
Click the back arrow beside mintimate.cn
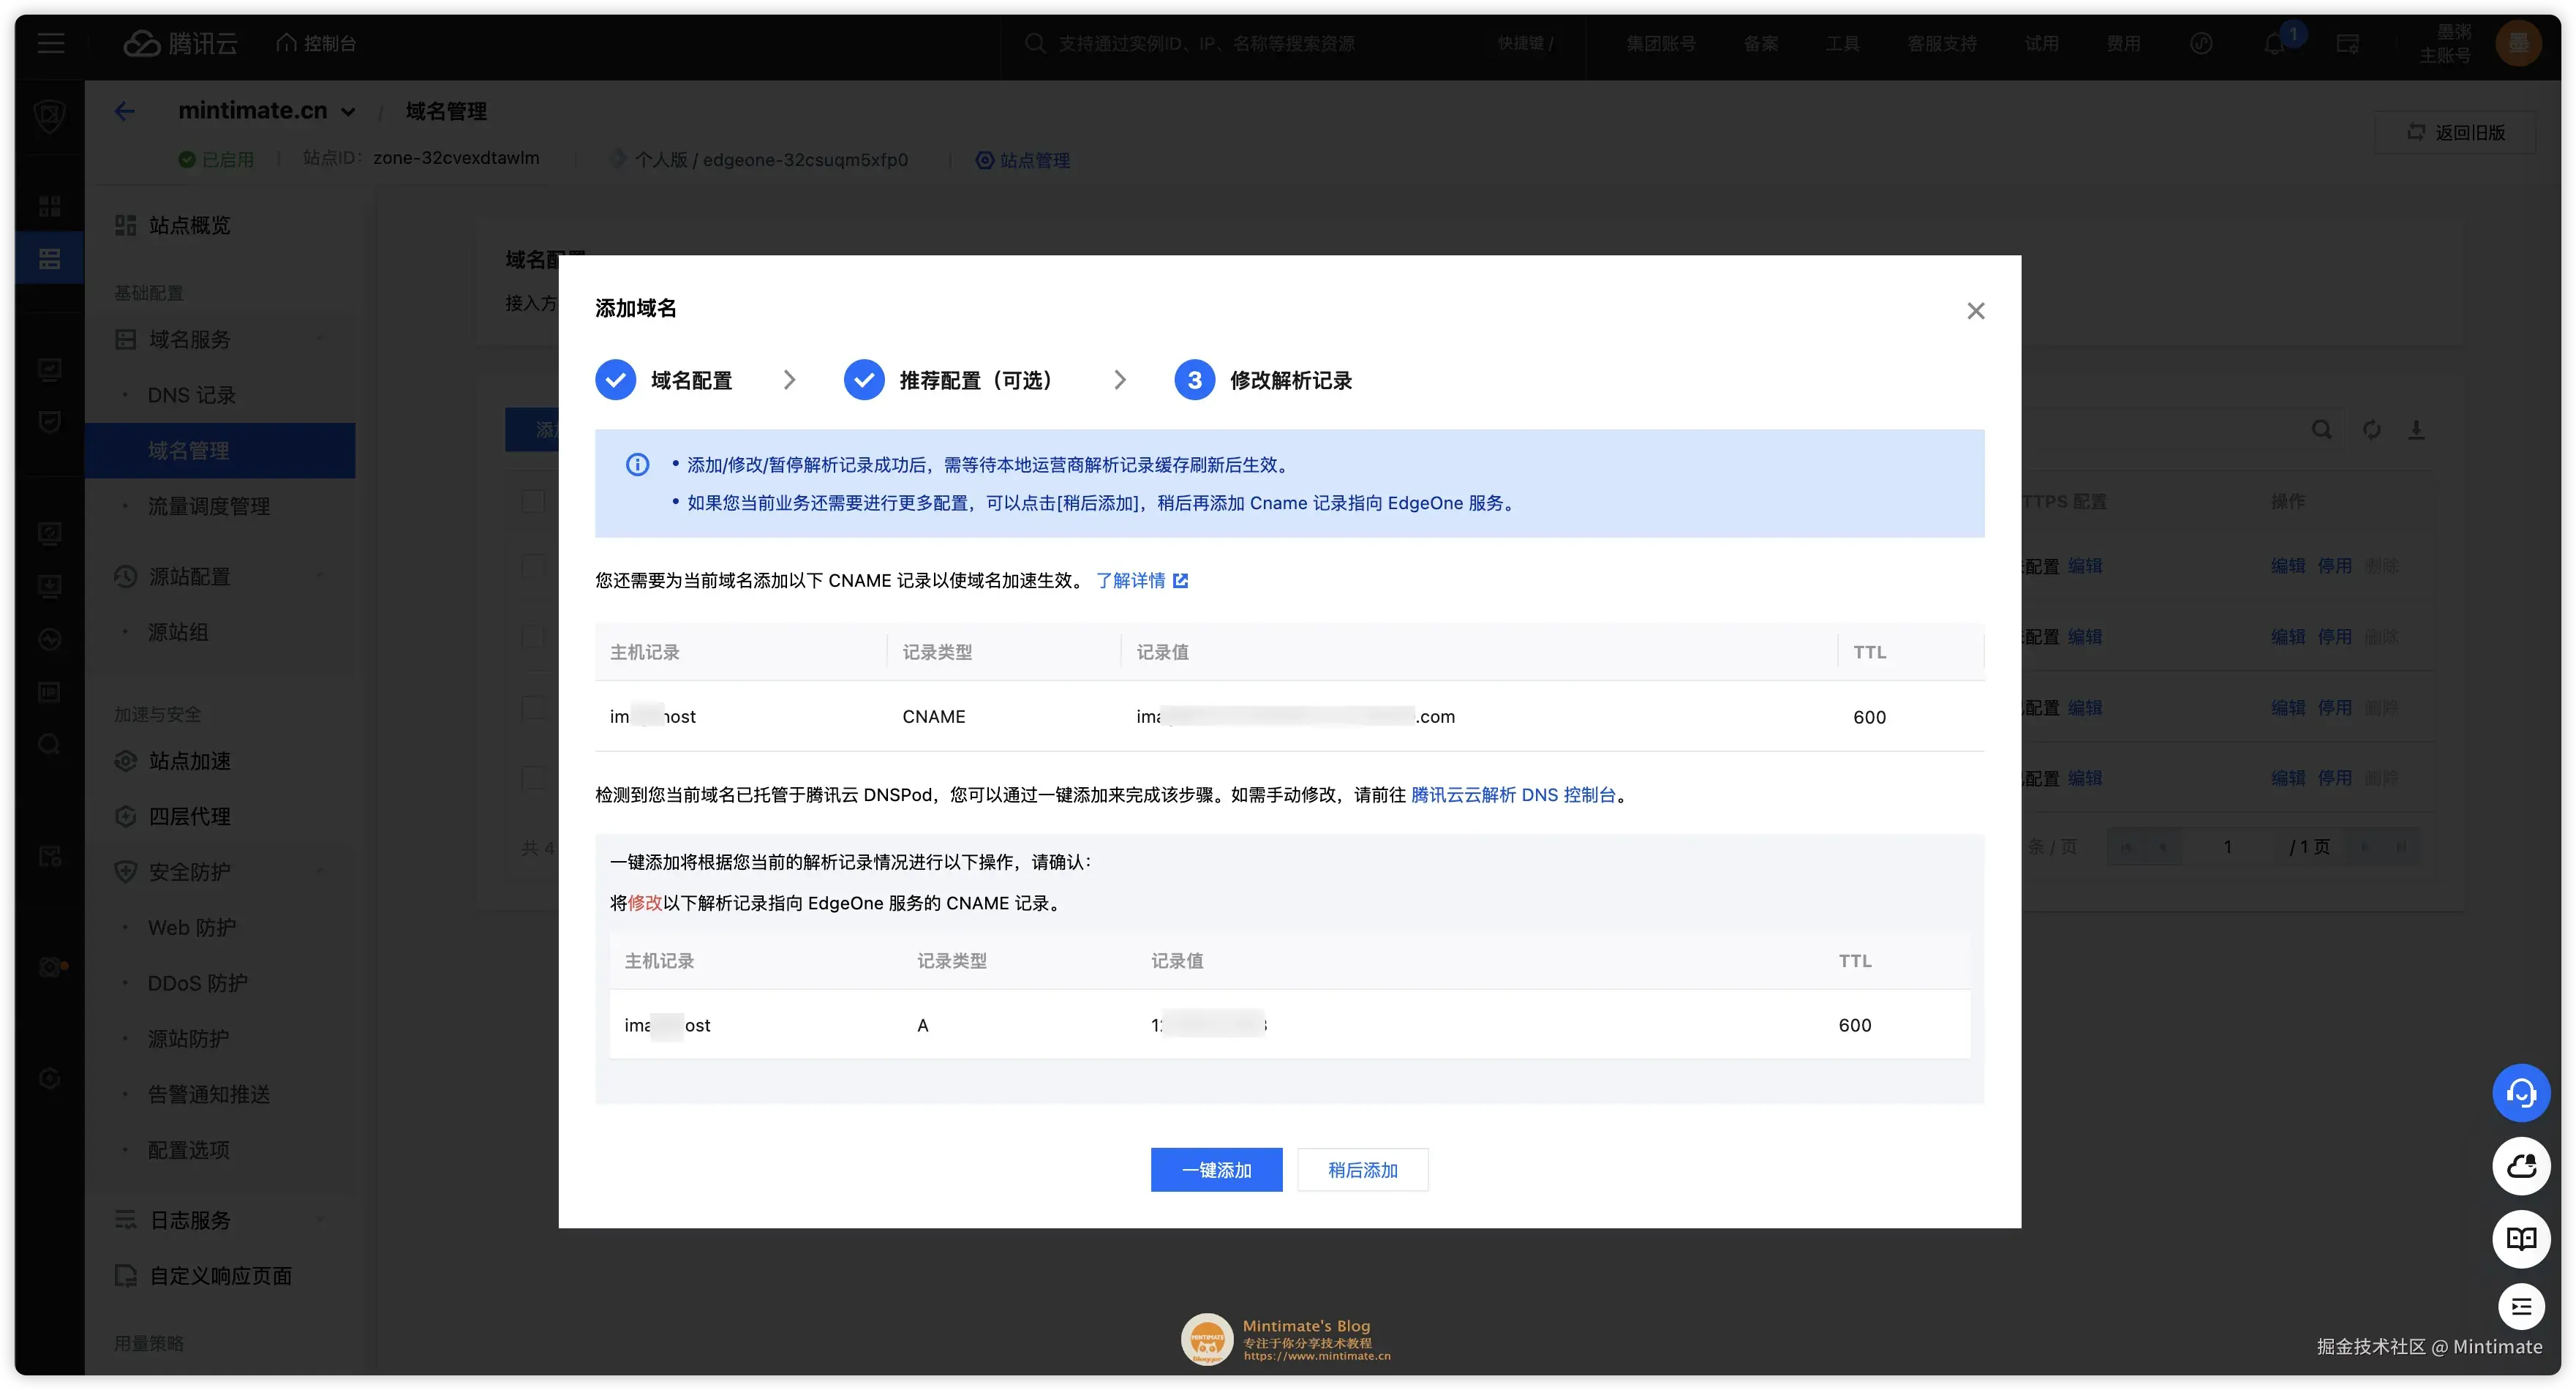[x=124, y=111]
